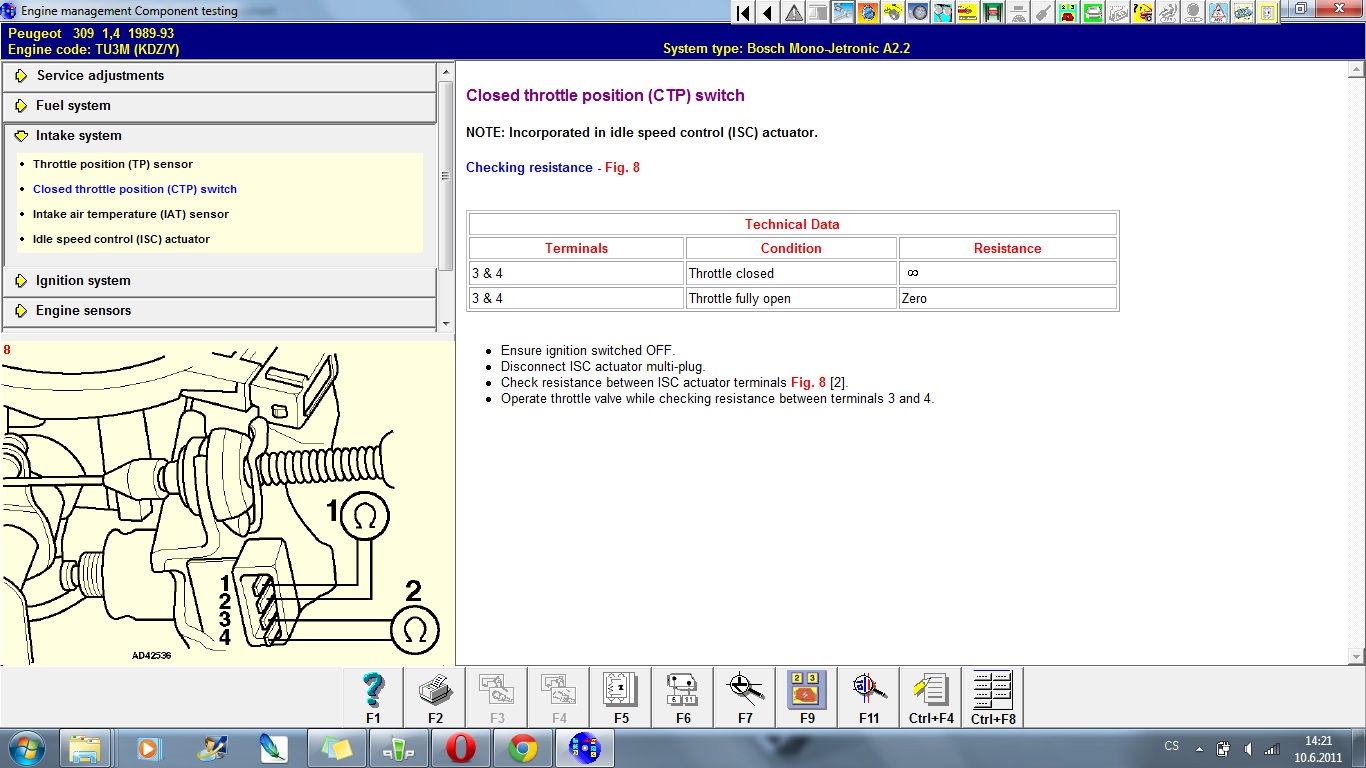Click the F1 help question mark button
This screenshot has height=768, width=1366.
coord(373,696)
